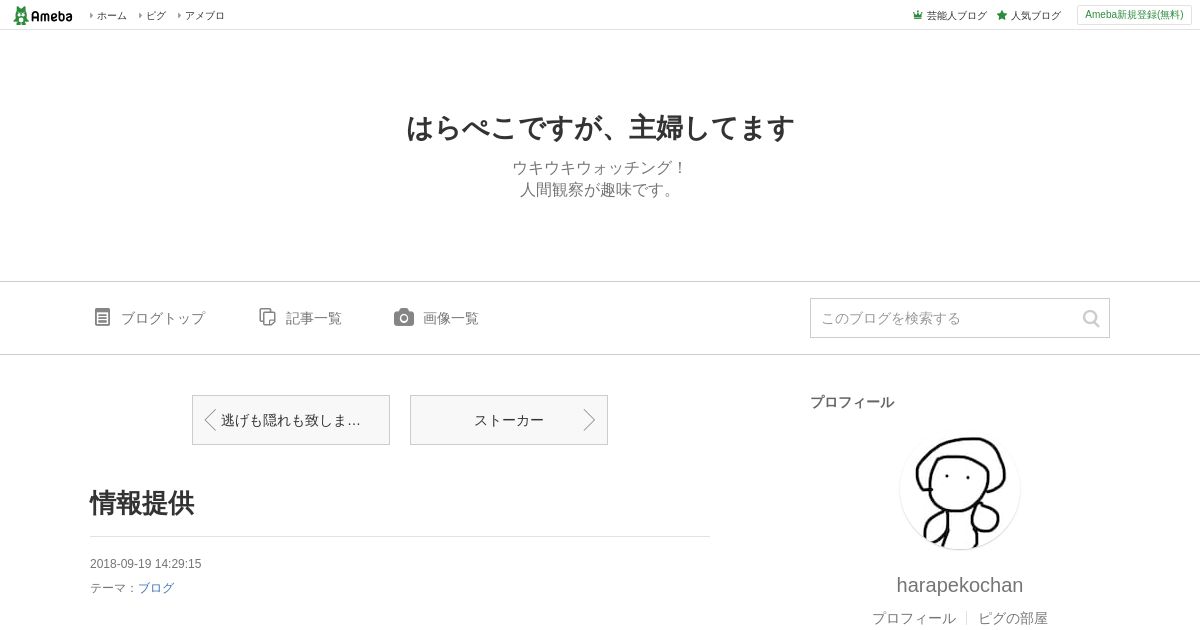Click the harapekochan profile avatar

coord(960,489)
